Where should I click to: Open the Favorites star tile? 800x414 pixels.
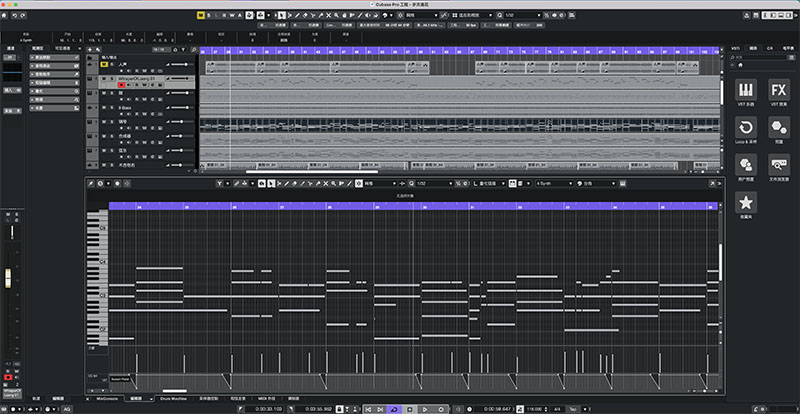(x=746, y=203)
